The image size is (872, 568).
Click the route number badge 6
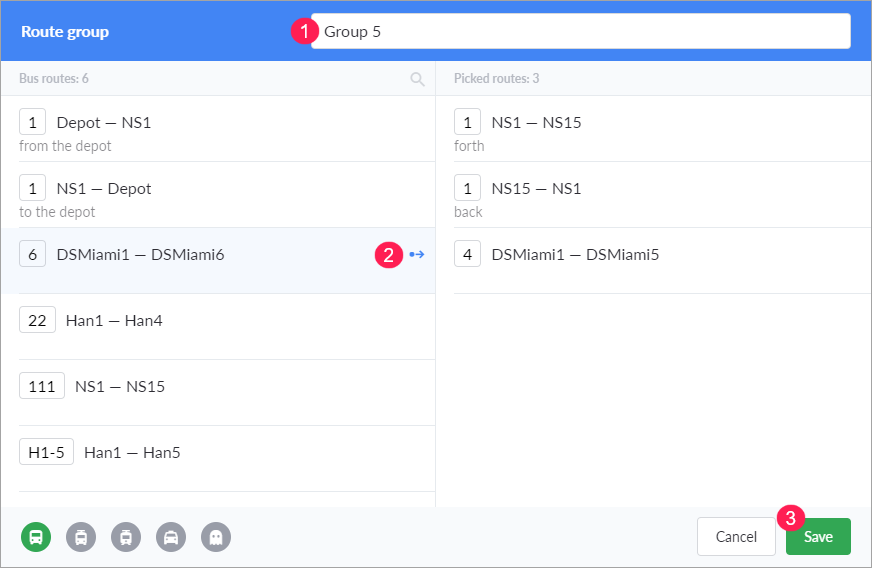(33, 255)
